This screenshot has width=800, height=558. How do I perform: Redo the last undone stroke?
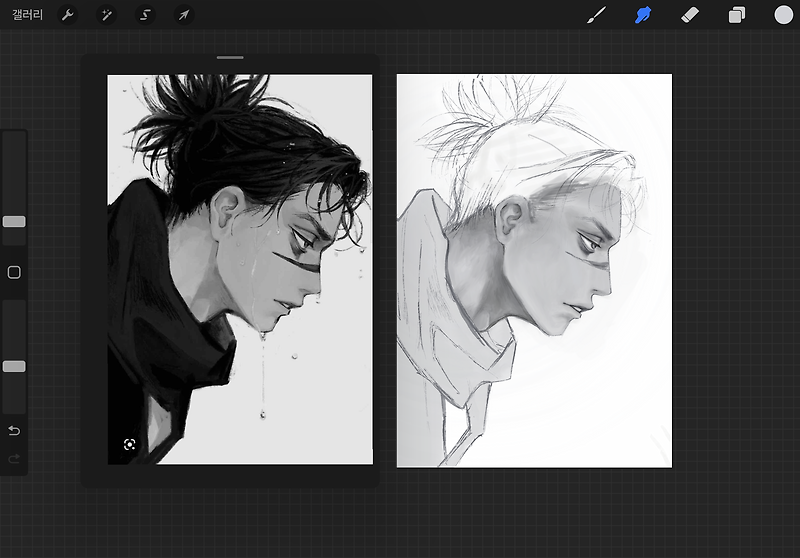(14, 459)
